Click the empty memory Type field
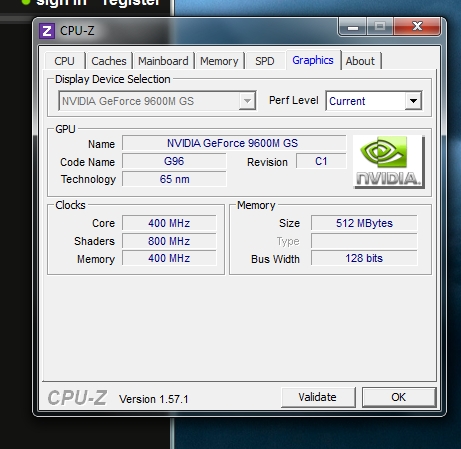The image size is (461, 449). [364, 241]
